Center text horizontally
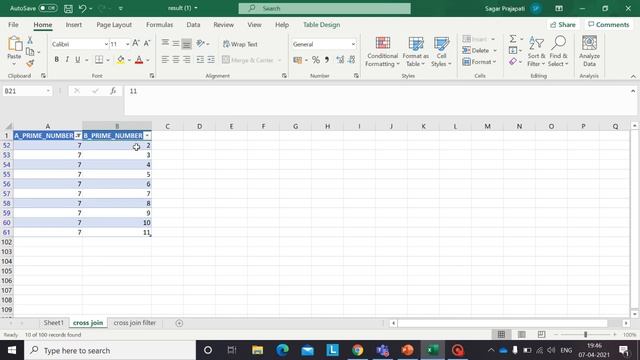Screen dimensions: 640x360 point(176,60)
